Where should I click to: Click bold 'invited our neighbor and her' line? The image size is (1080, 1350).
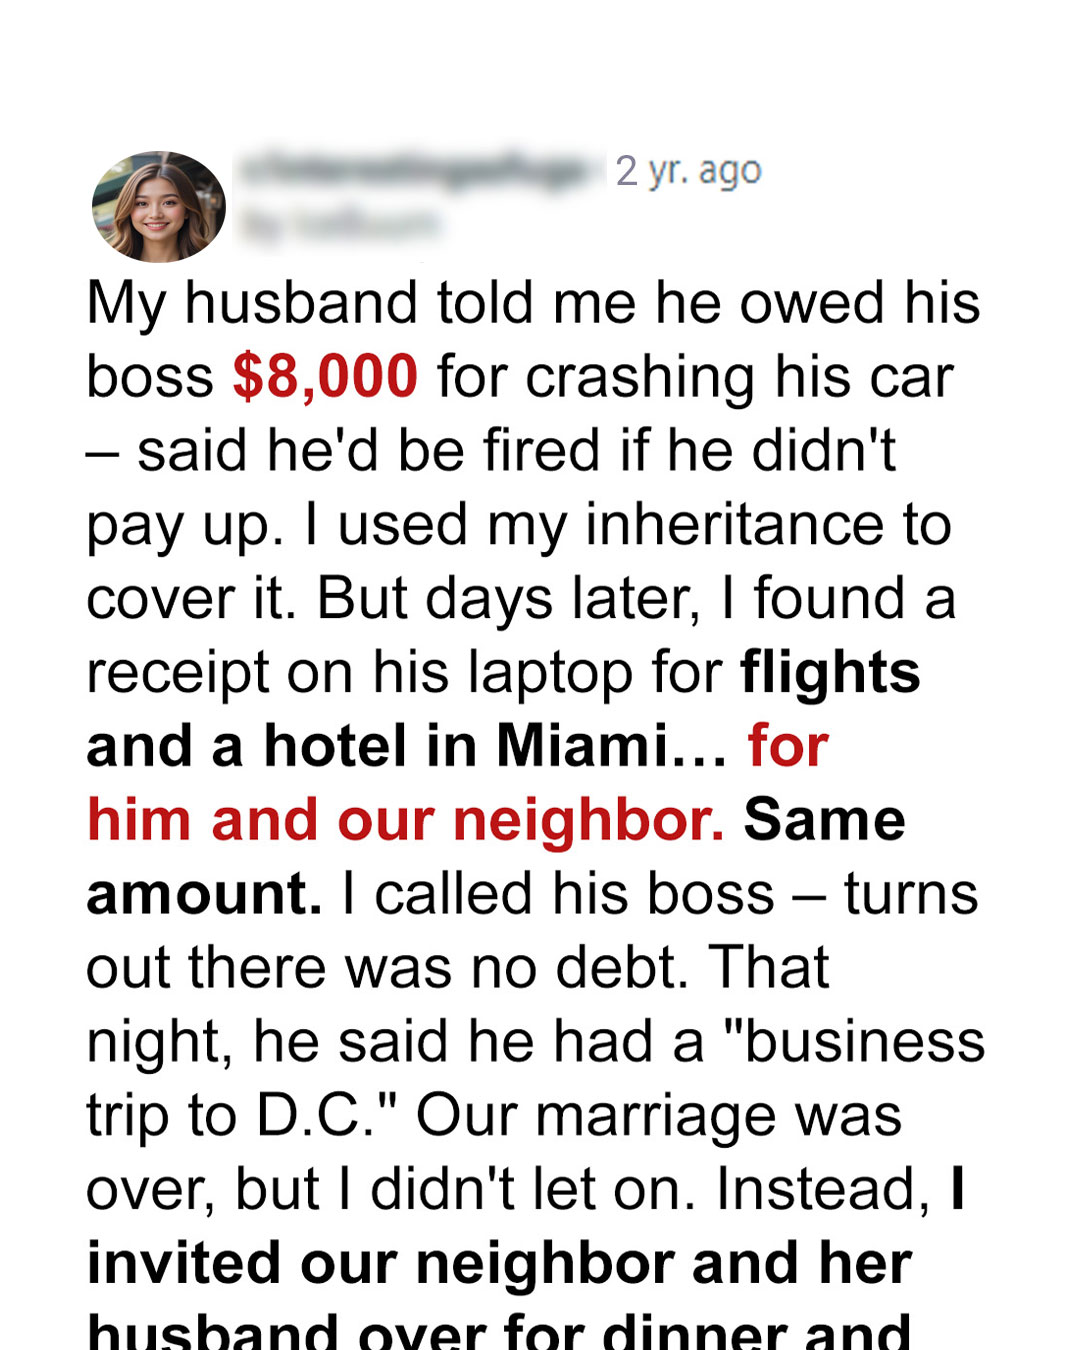coord(499,1263)
